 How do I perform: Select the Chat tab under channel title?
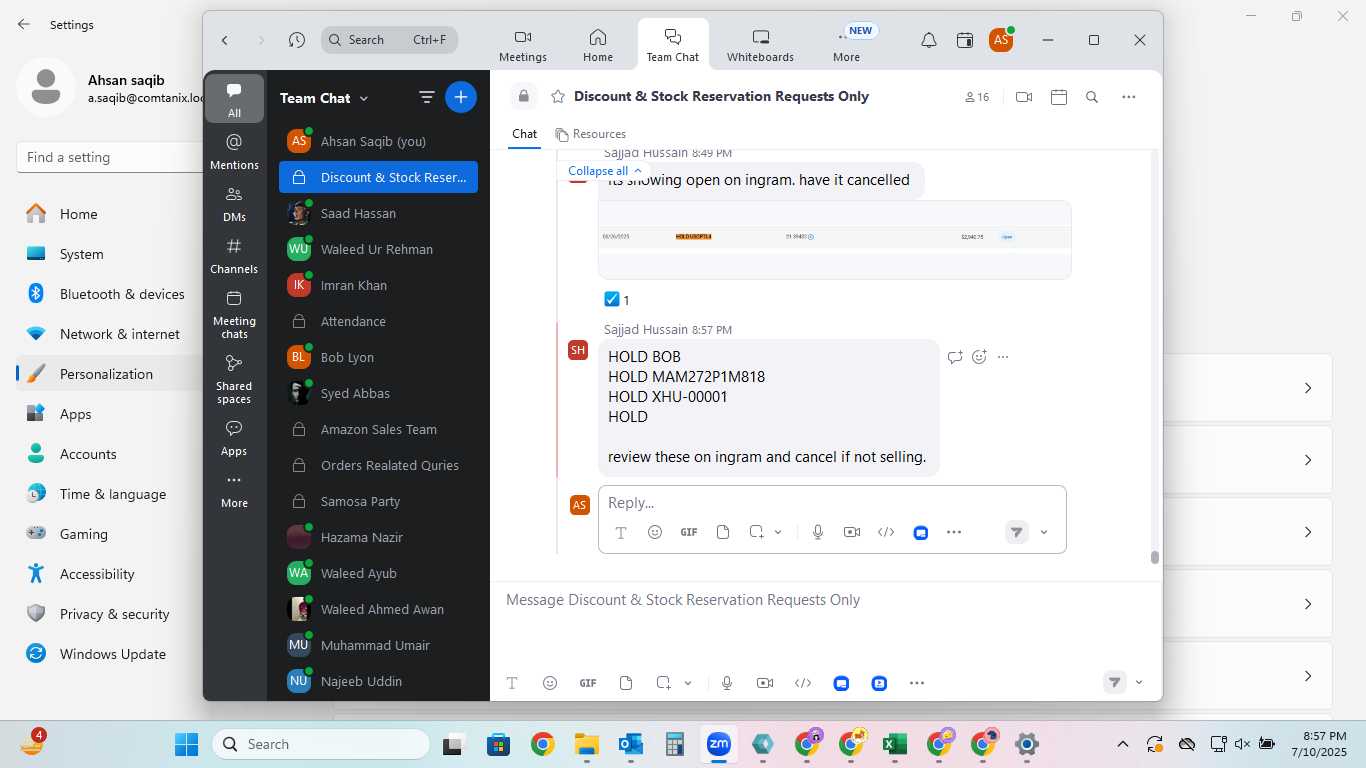pos(524,134)
